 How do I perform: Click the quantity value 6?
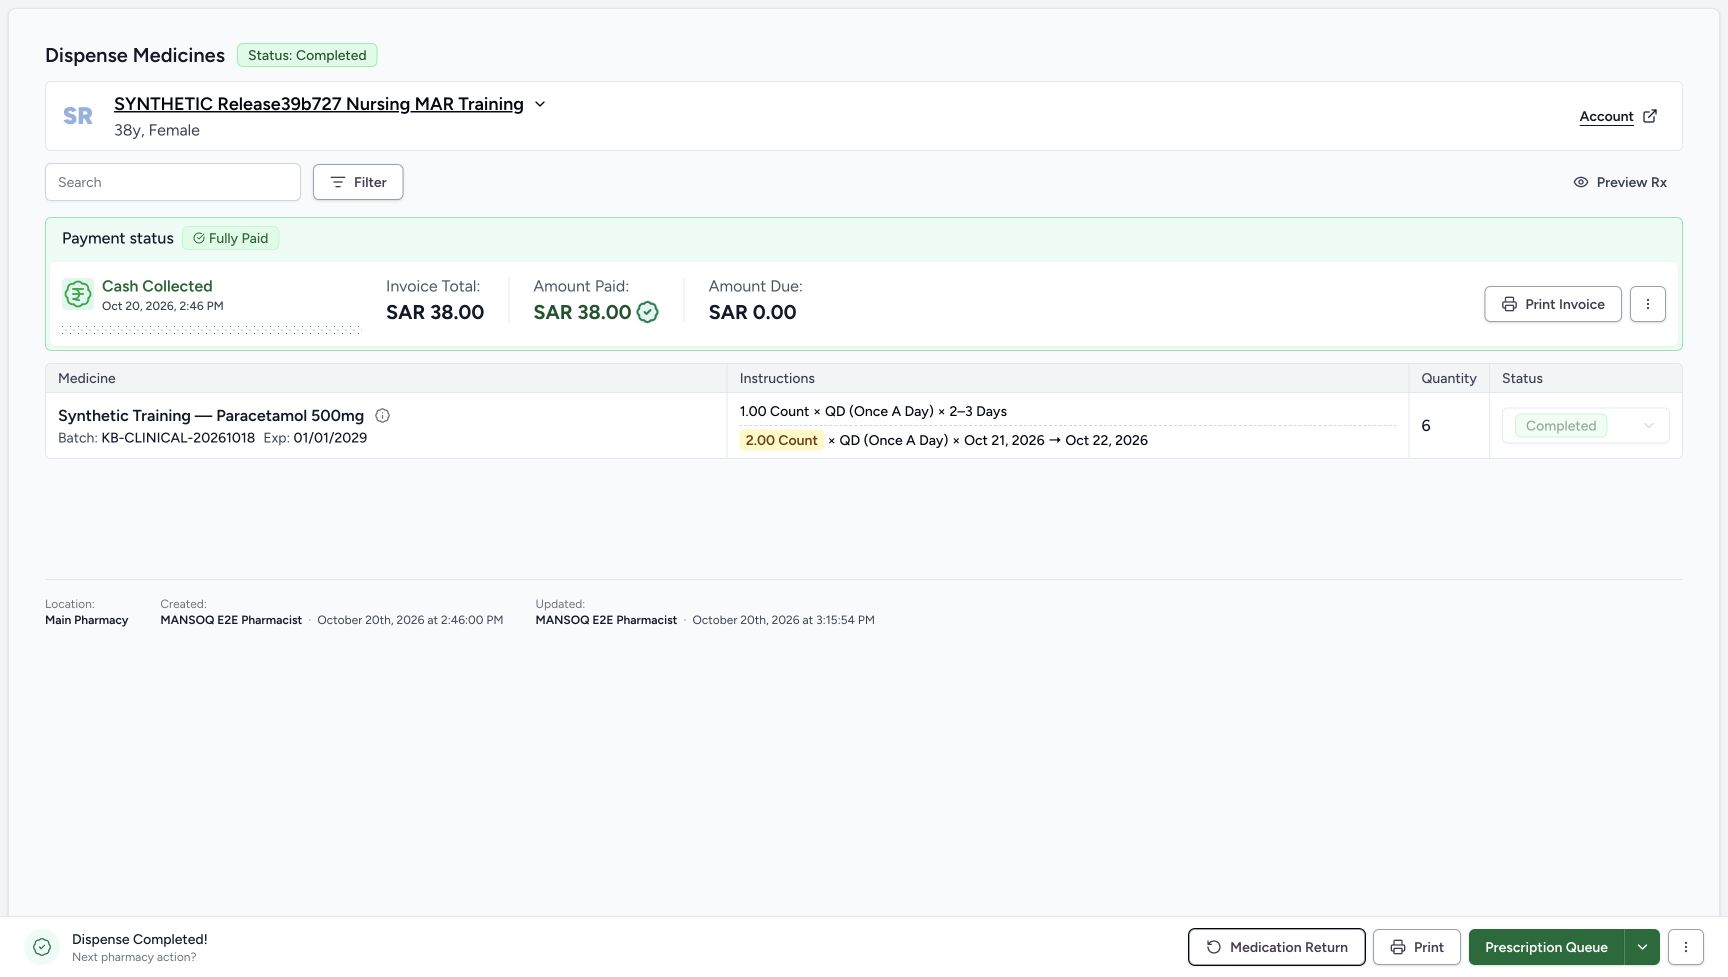pyautogui.click(x=1426, y=426)
